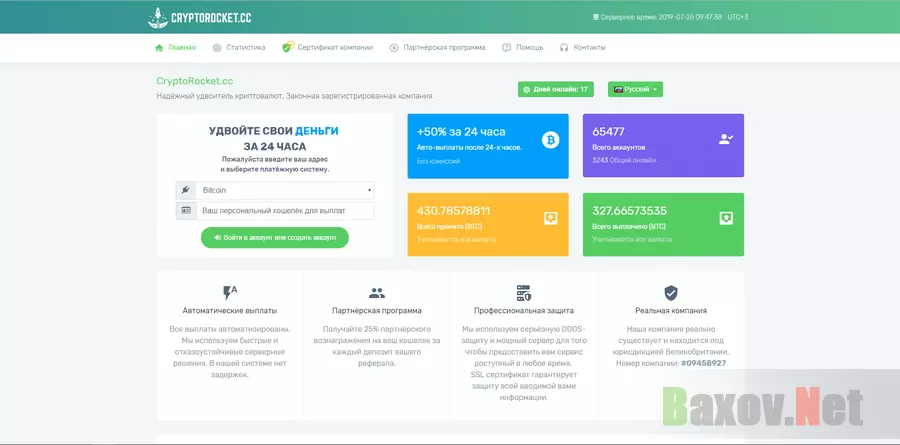
Task: Click the Russian flag icon in language button
Action: [618, 90]
